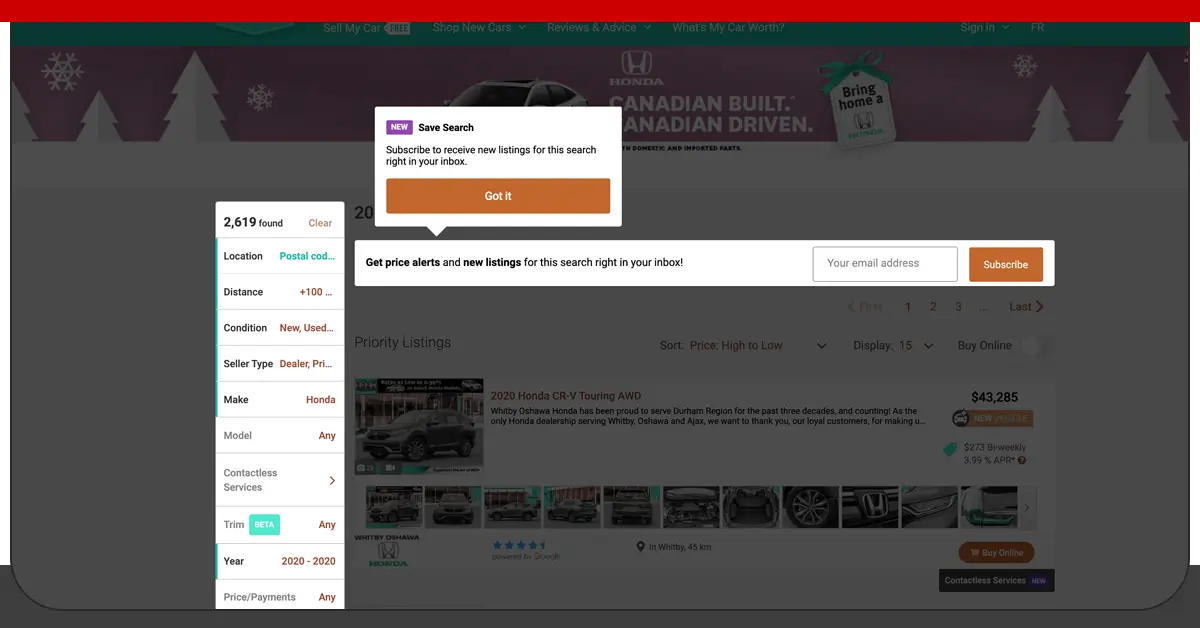
Task: Open the main CR-V listing photo
Action: (419, 427)
